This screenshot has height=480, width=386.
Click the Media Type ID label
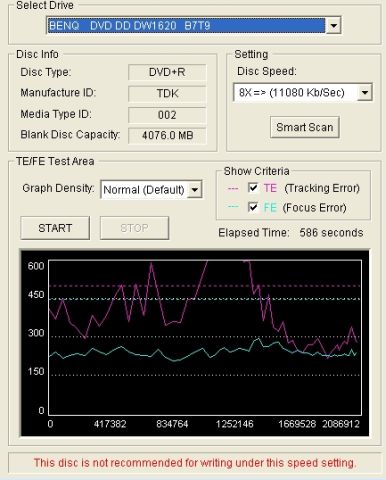(56, 114)
